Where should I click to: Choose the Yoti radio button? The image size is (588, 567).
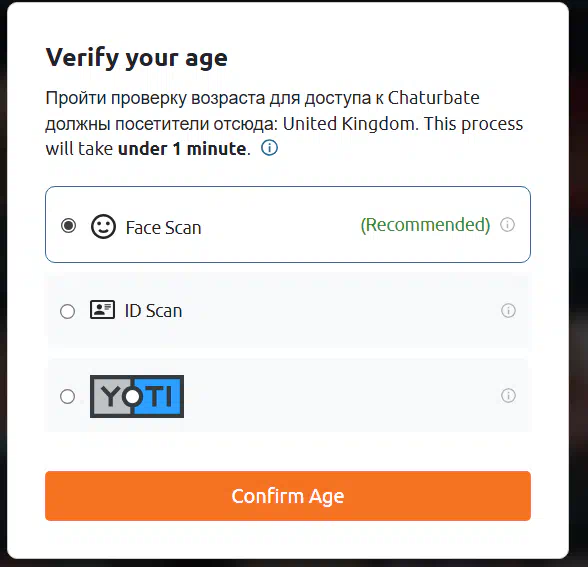pyautogui.click(x=68, y=396)
